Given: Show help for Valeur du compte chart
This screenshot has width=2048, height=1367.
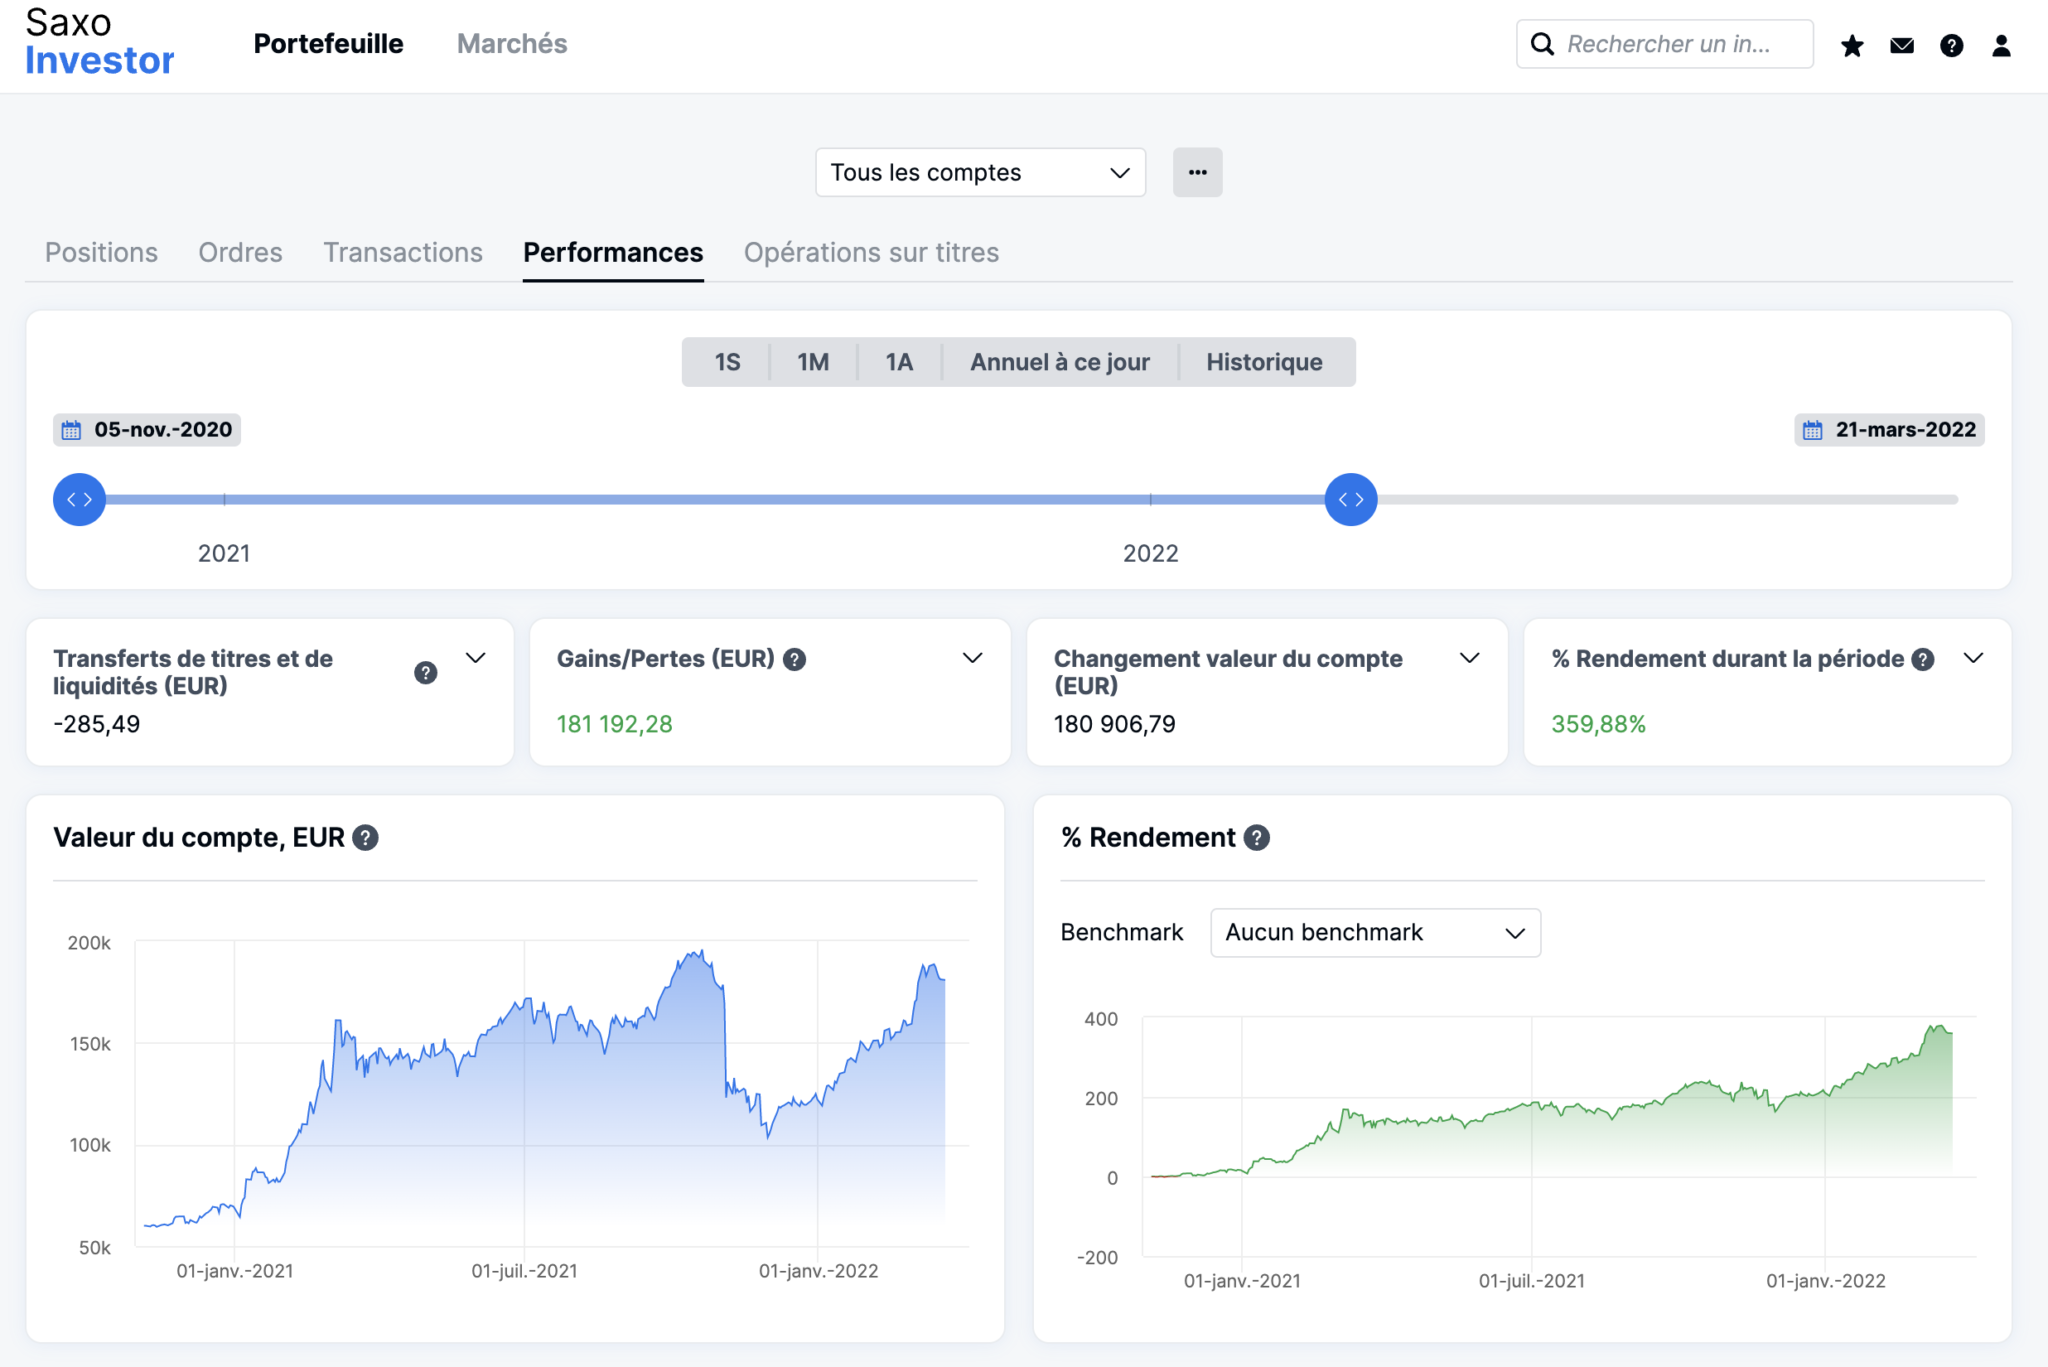Looking at the screenshot, I should (366, 838).
